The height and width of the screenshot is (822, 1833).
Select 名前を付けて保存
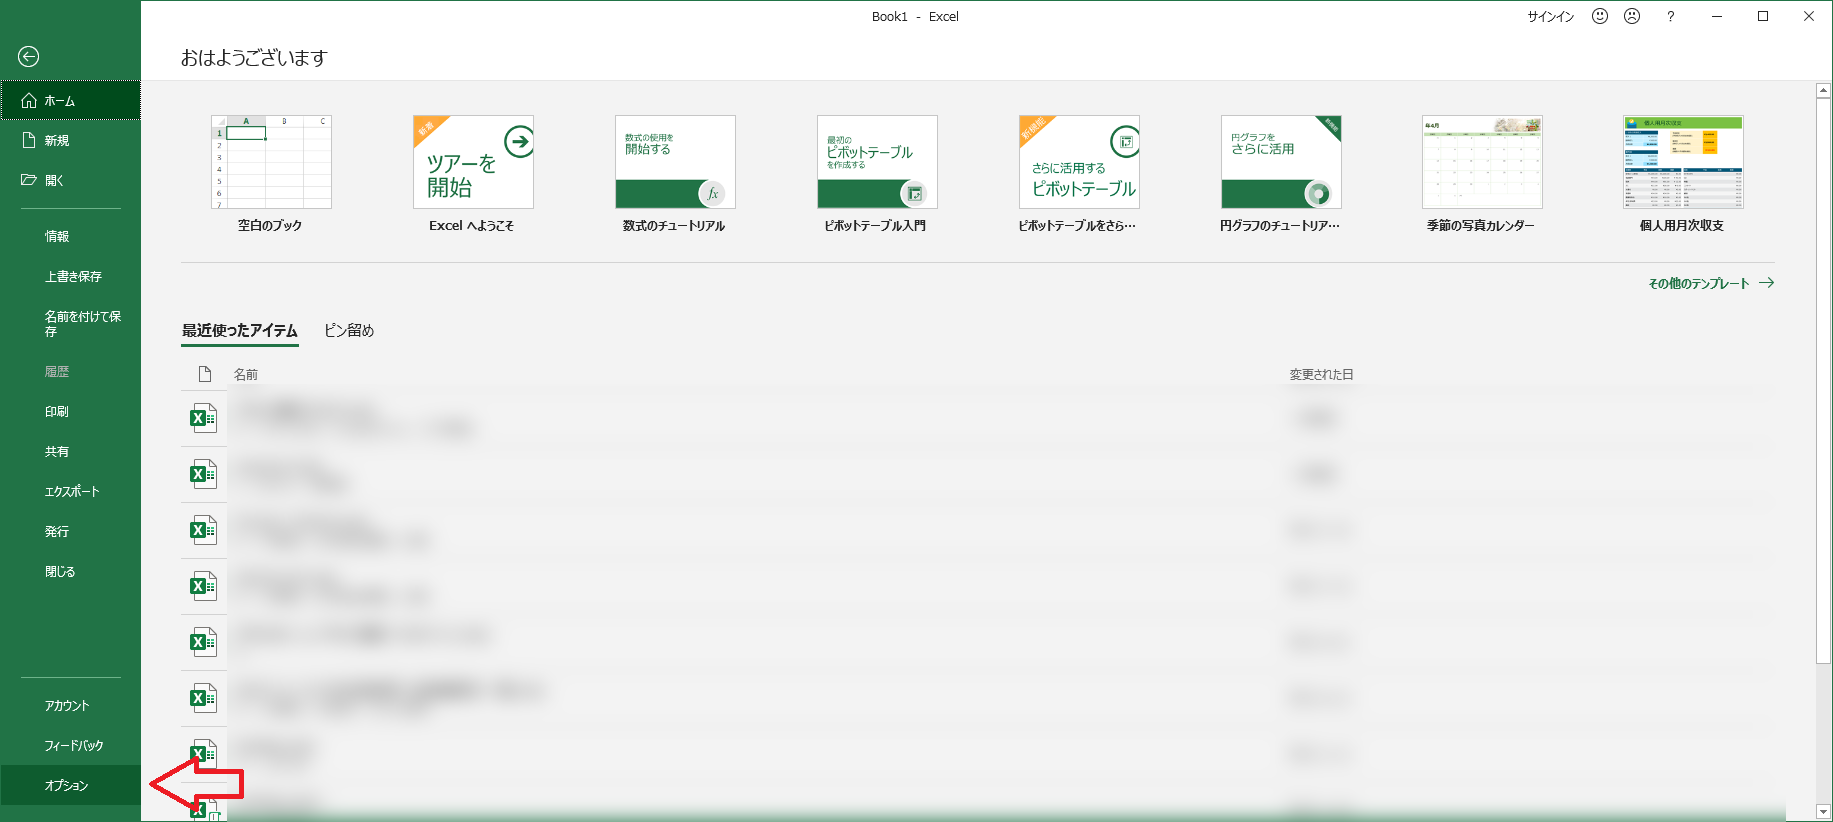70,323
